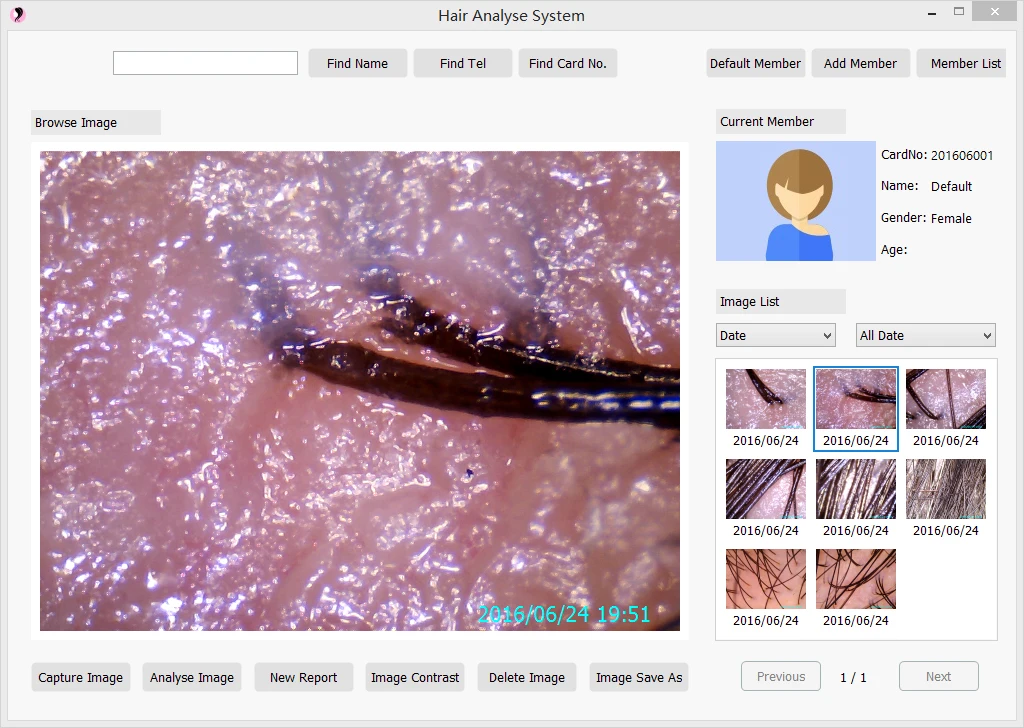1024x728 pixels.
Task: Delete the selected image
Action: 526,677
